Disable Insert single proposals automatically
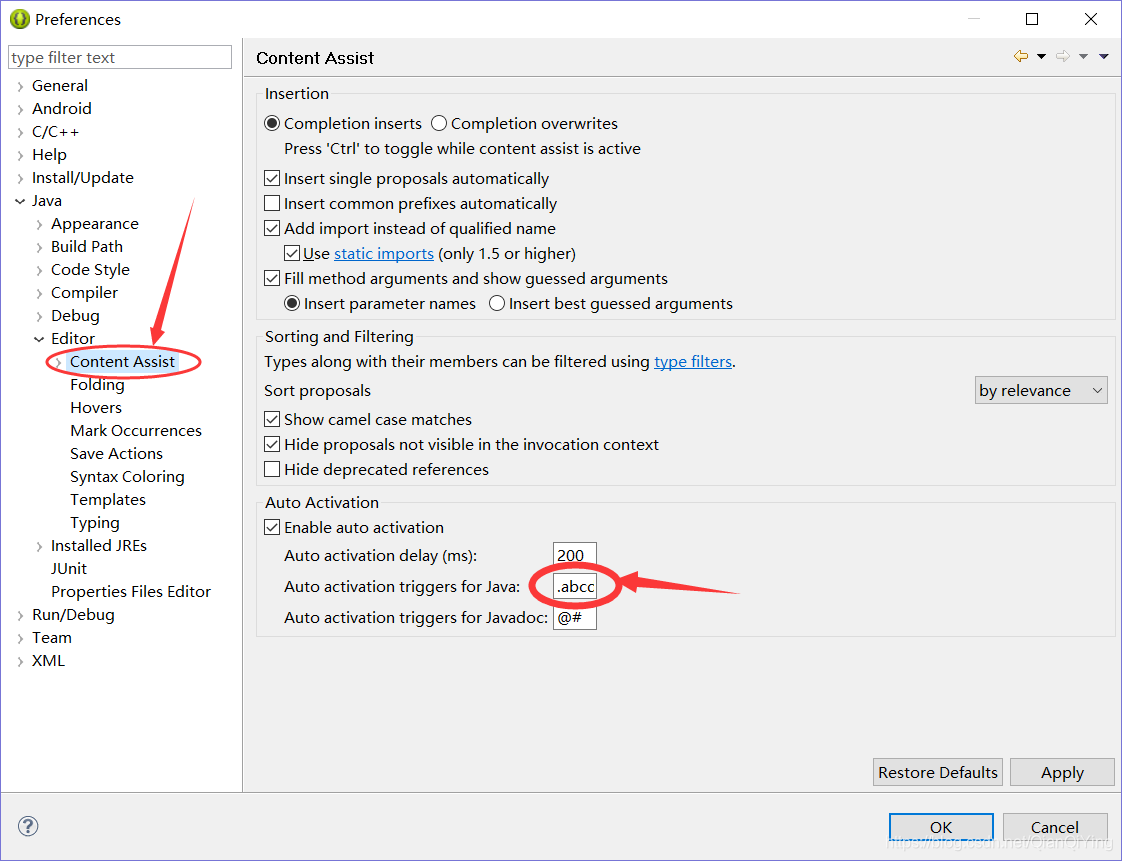Image resolution: width=1122 pixels, height=861 pixels. pos(272,178)
